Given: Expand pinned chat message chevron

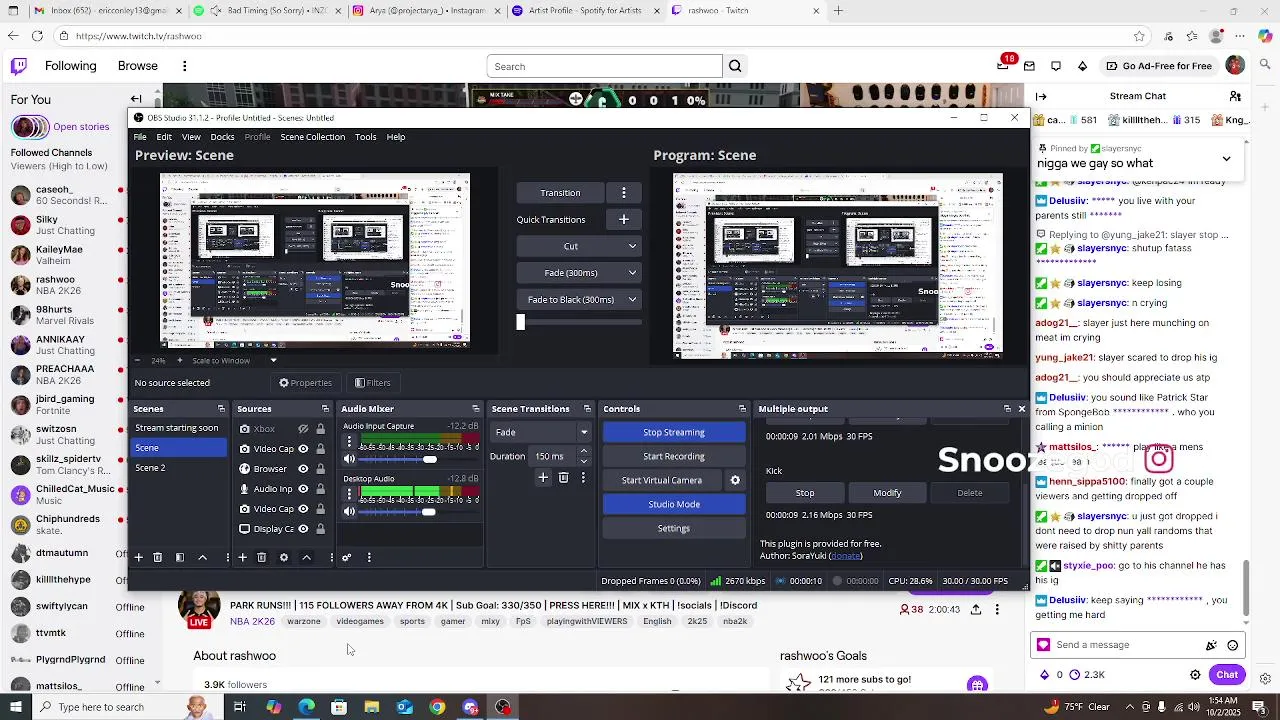Looking at the screenshot, I should click(1226, 159).
